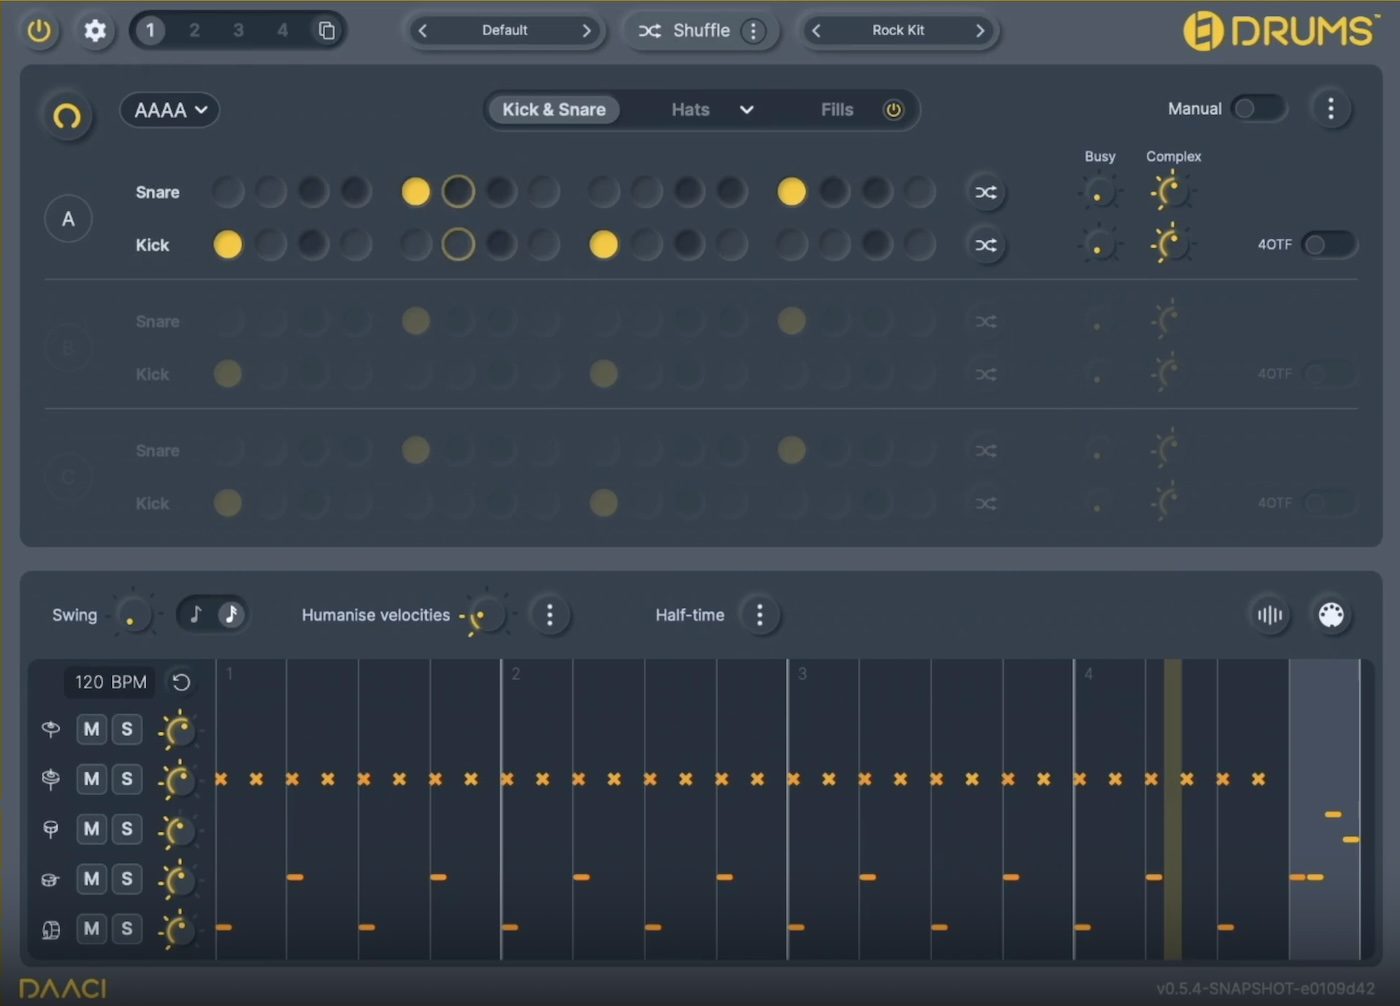The image size is (1400, 1006).
Task: Solo the kick track with its S button
Action: point(127,928)
